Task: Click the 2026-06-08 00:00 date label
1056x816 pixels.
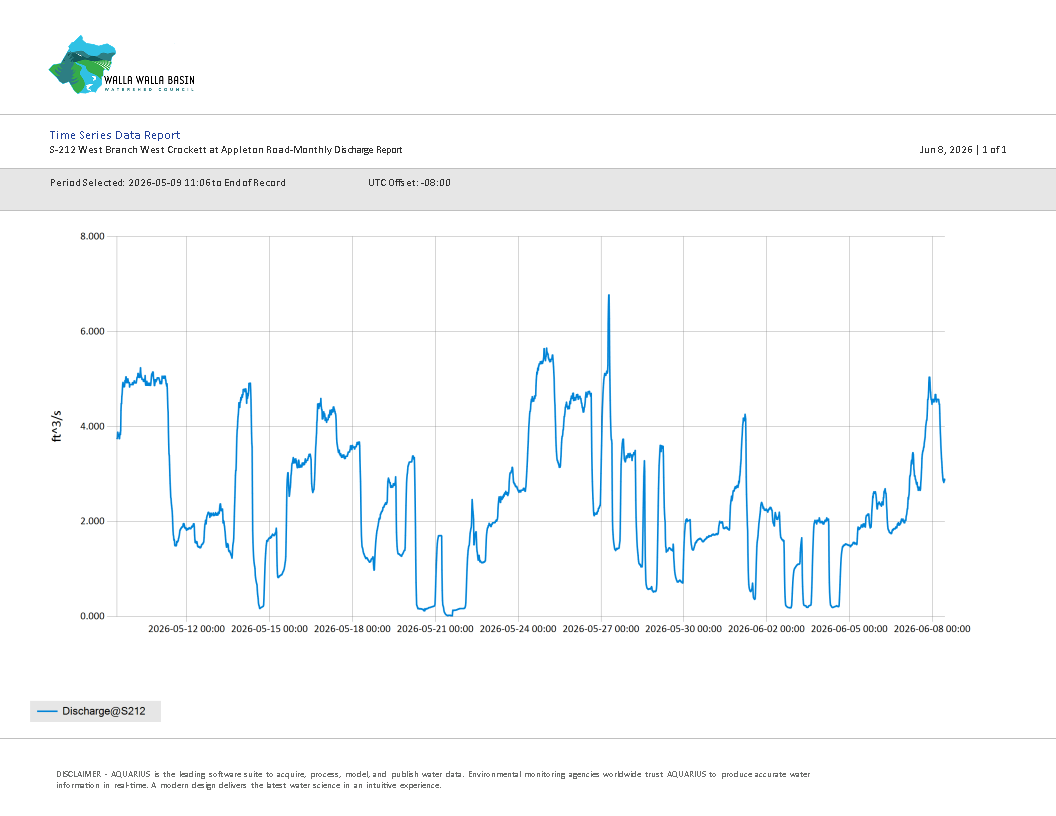Action: coord(932,629)
